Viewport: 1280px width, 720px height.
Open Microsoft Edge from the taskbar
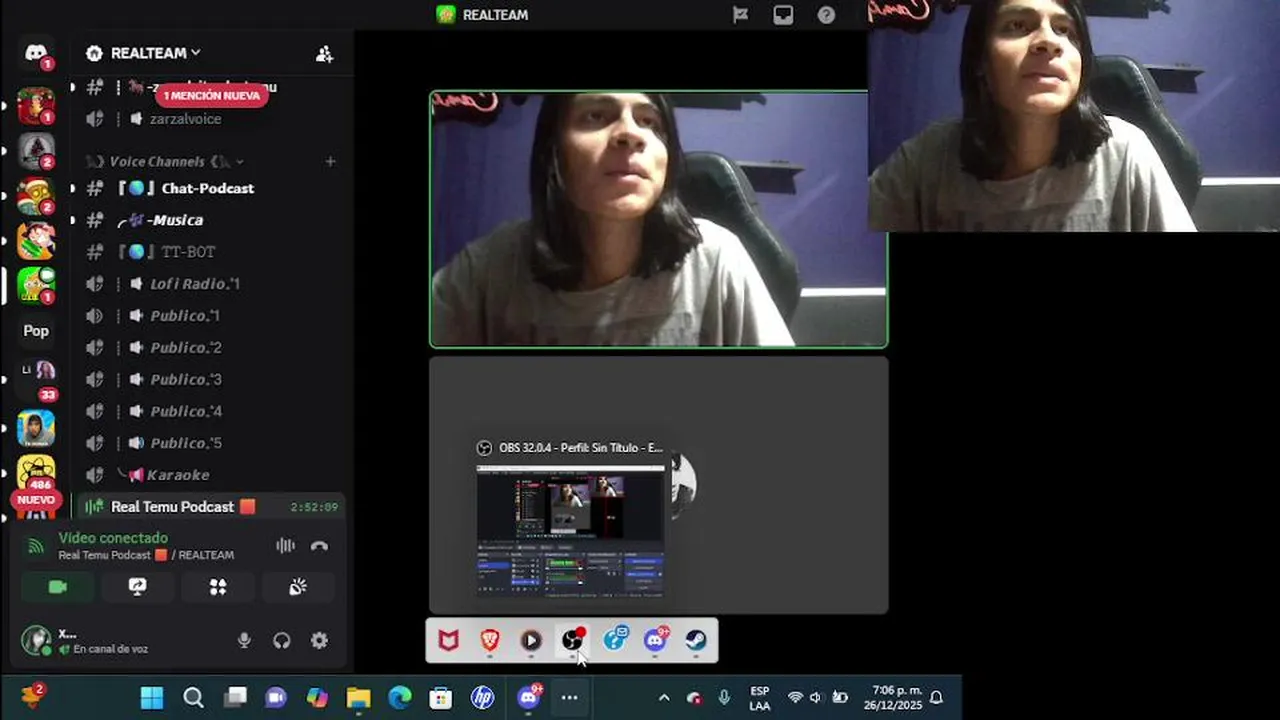(400, 698)
